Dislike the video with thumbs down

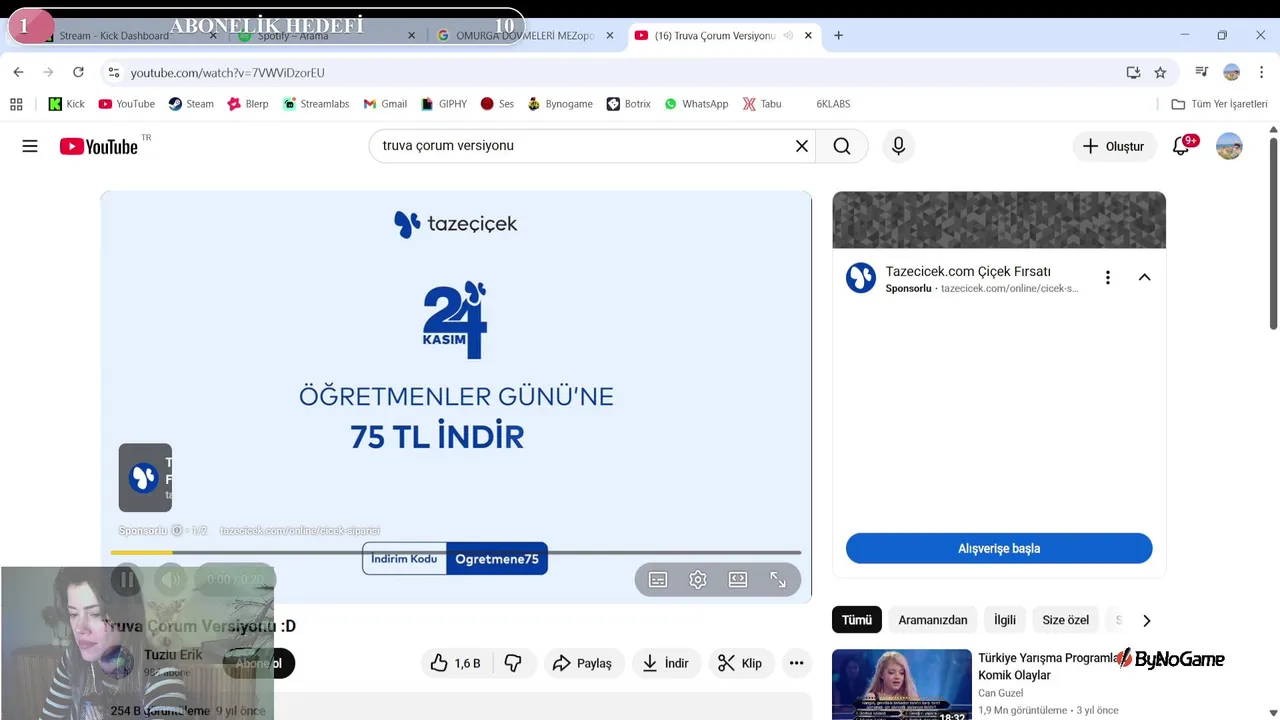point(514,663)
